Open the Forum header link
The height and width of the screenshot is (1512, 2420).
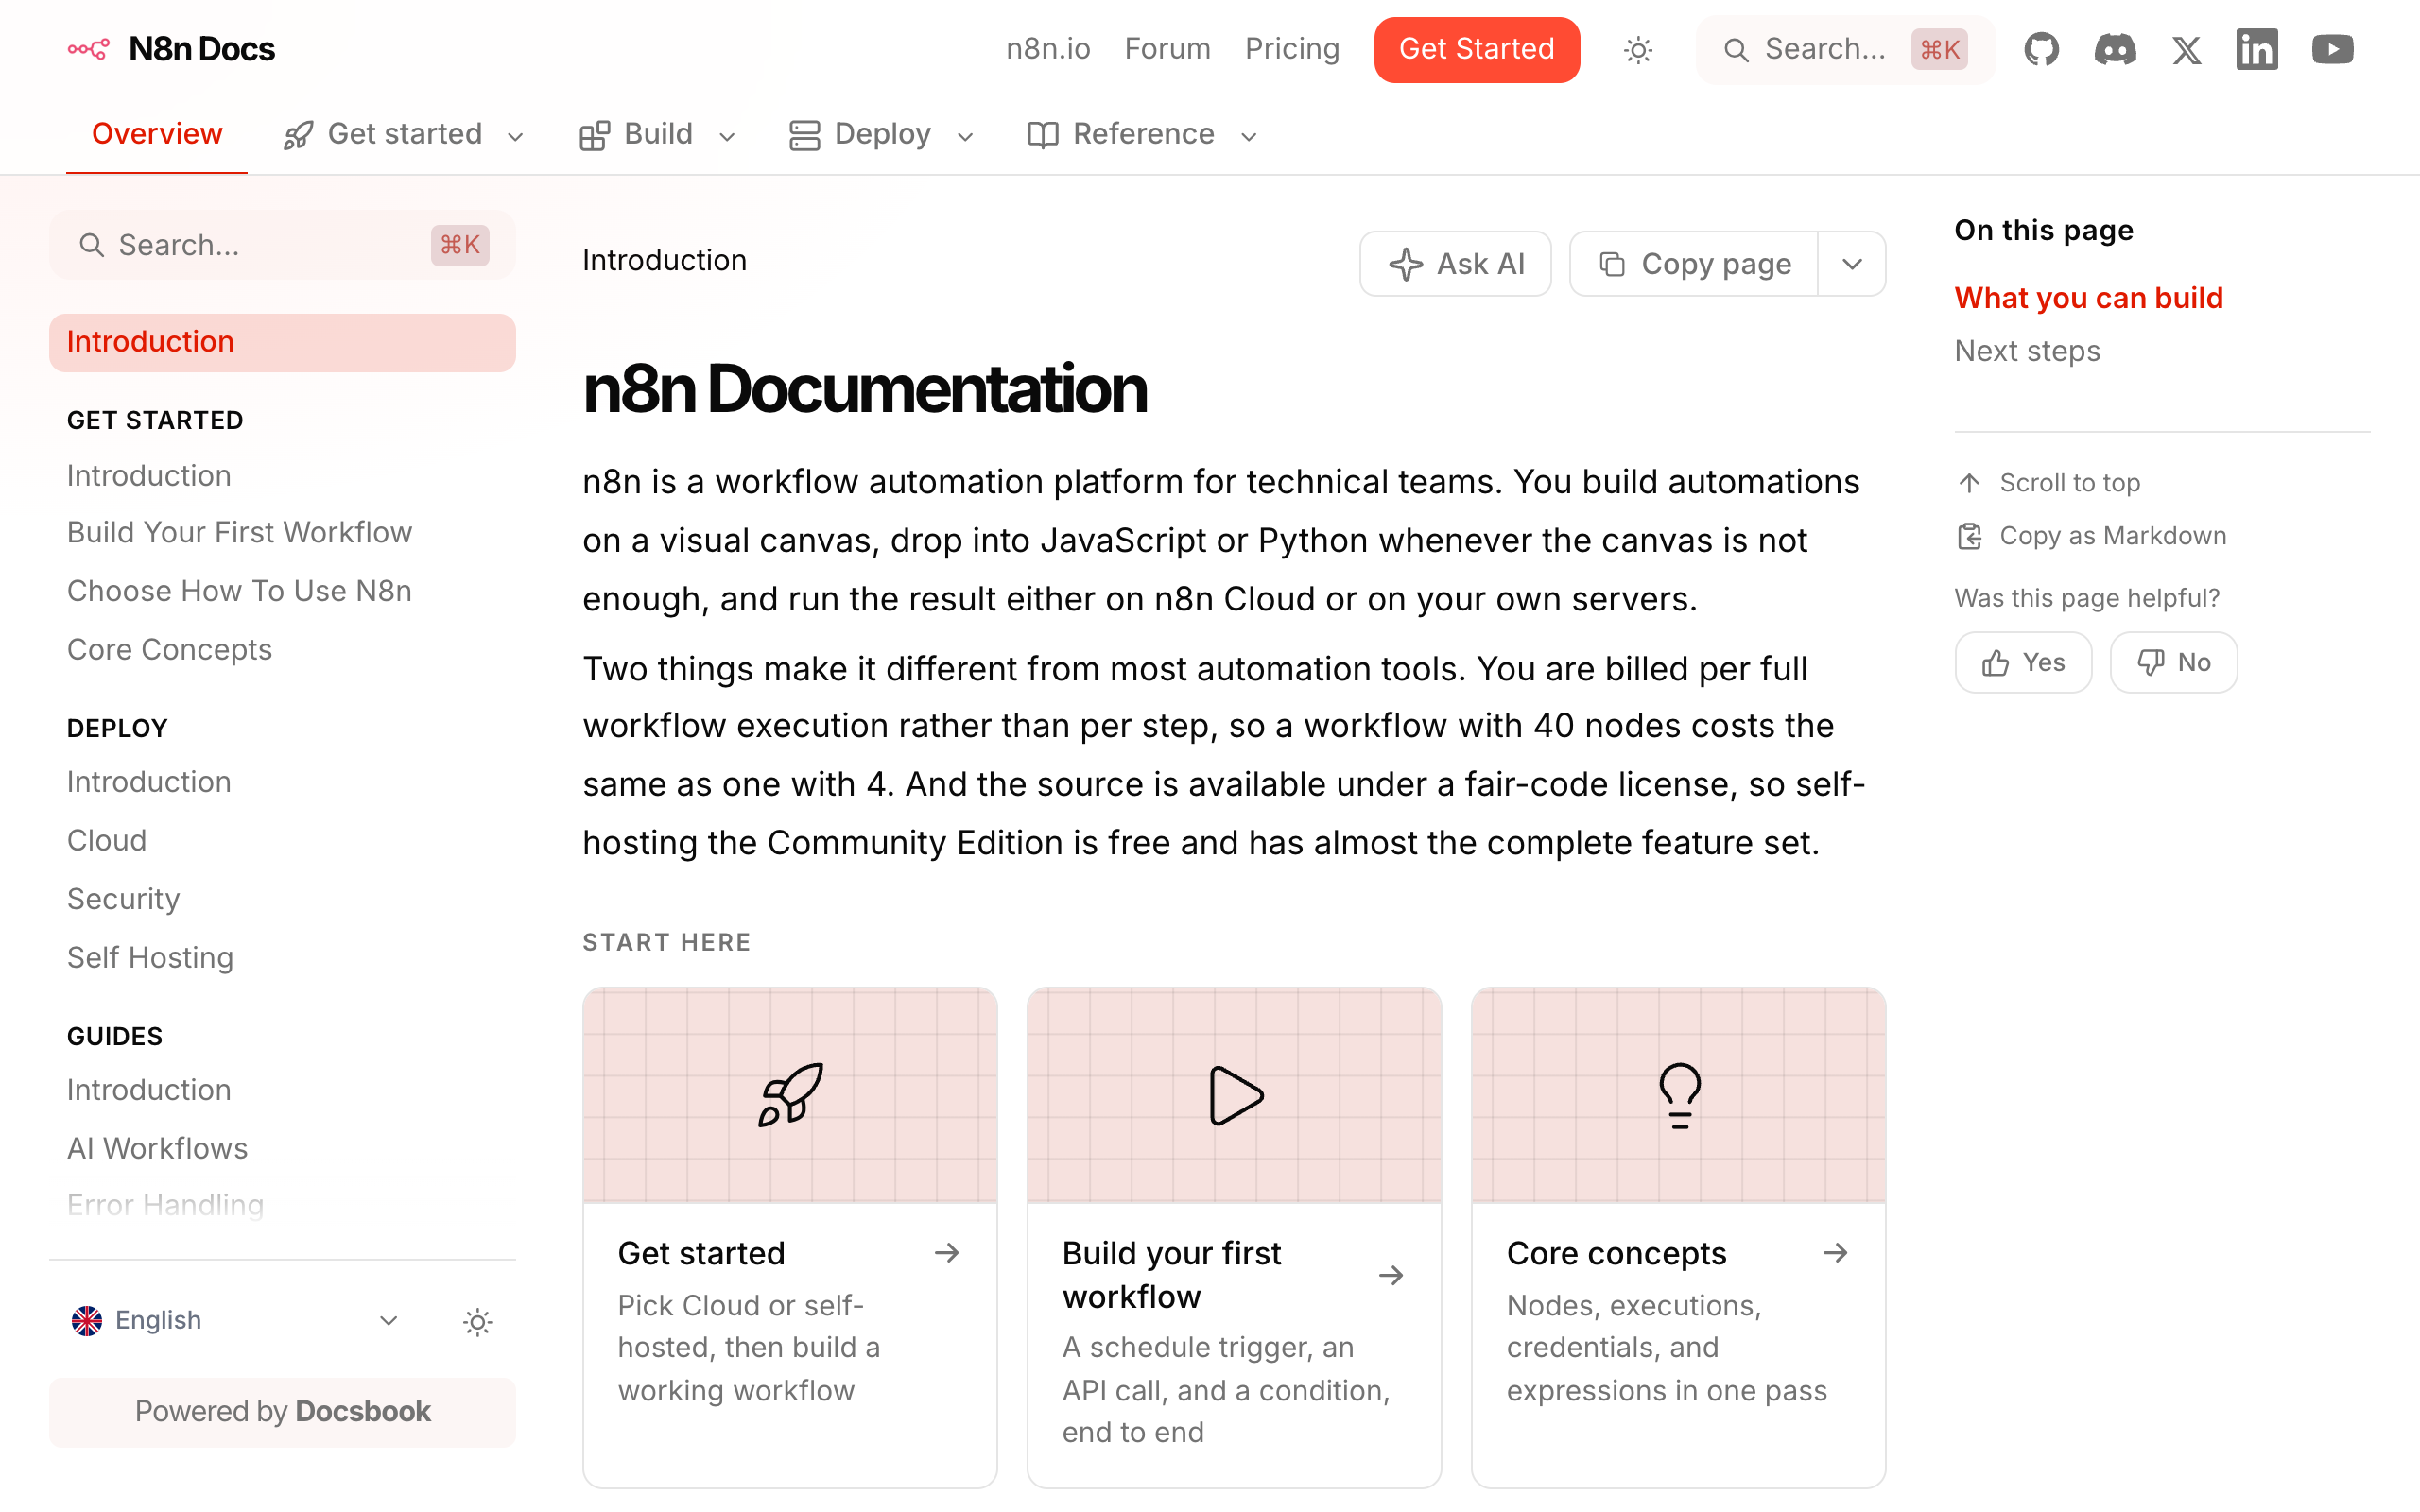[x=1167, y=49]
